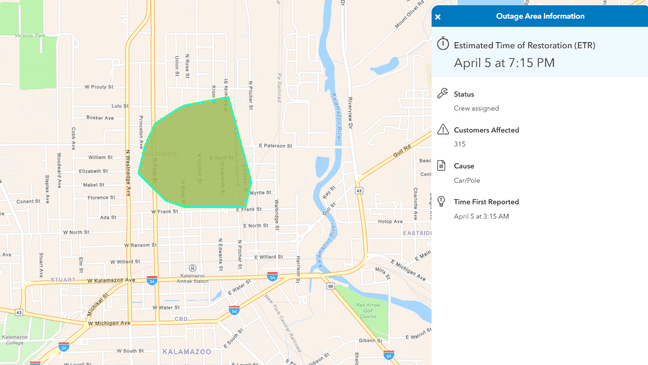Screen dimensions: 648x365
Task: Click the 'Riverview Dr' map label
Action: (x=350, y=113)
